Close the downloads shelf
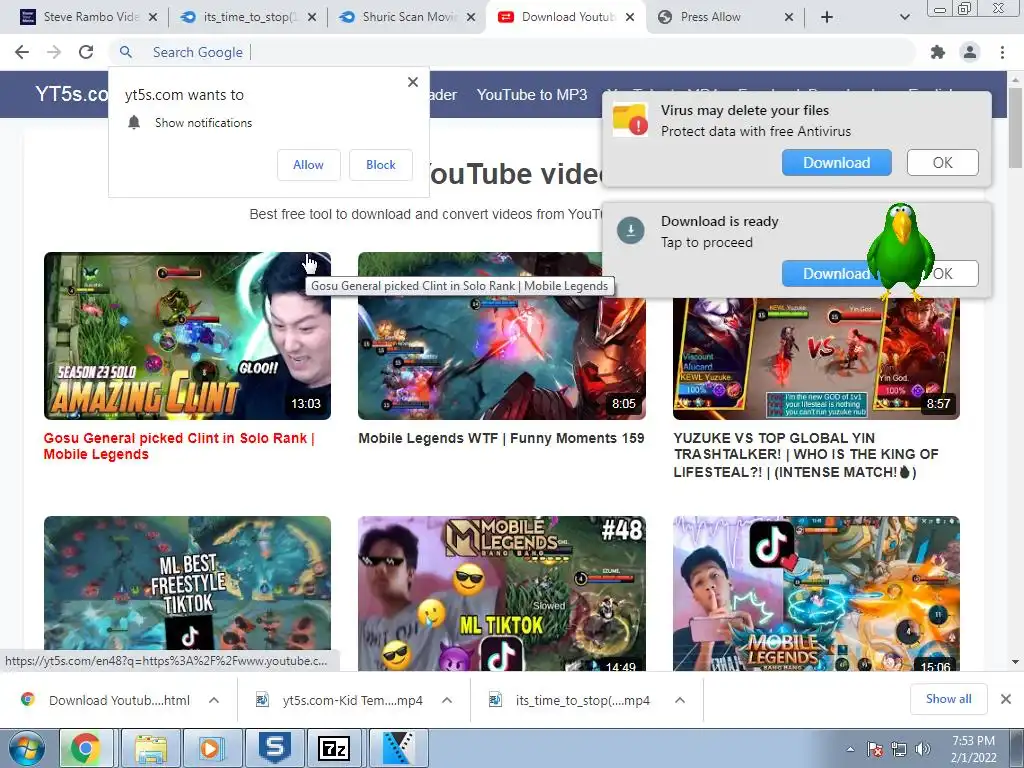 pyautogui.click(x=1006, y=699)
